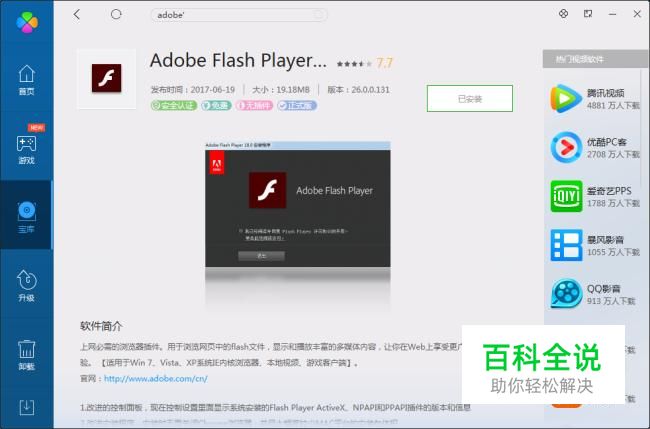Open the 游戏 games section
650x429 pixels.
pyautogui.click(x=27, y=150)
